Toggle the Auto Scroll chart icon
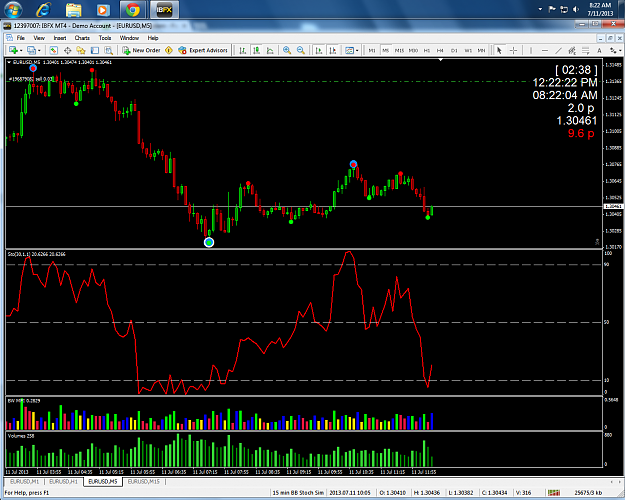Image resolution: width=625 pixels, height=500 pixels. [x=319, y=50]
